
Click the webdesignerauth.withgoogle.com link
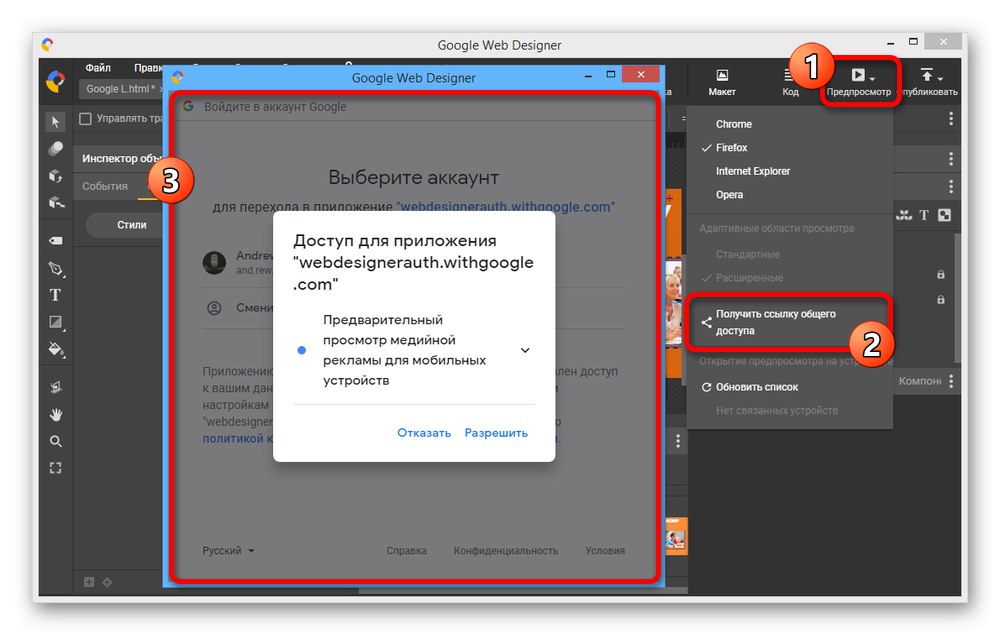(505, 207)
